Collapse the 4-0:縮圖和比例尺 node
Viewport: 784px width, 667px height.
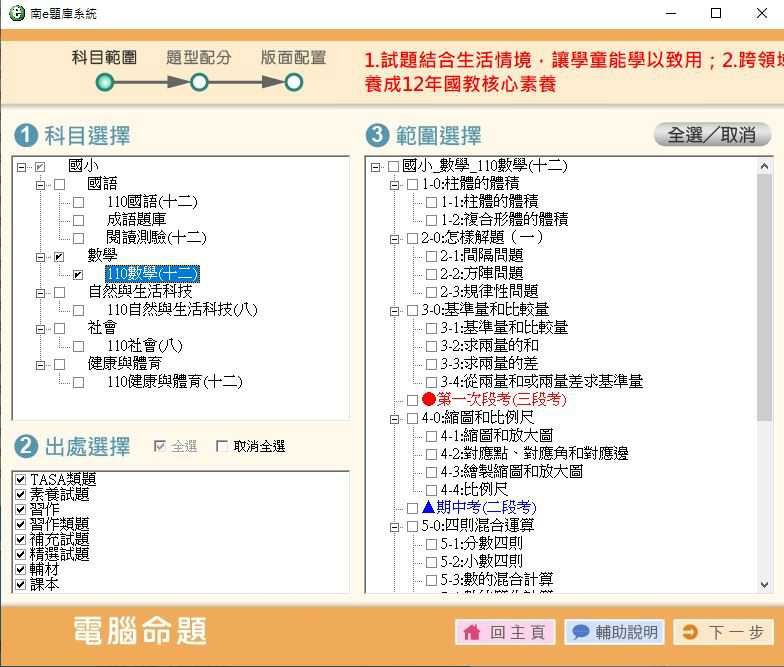coord(394,419)
